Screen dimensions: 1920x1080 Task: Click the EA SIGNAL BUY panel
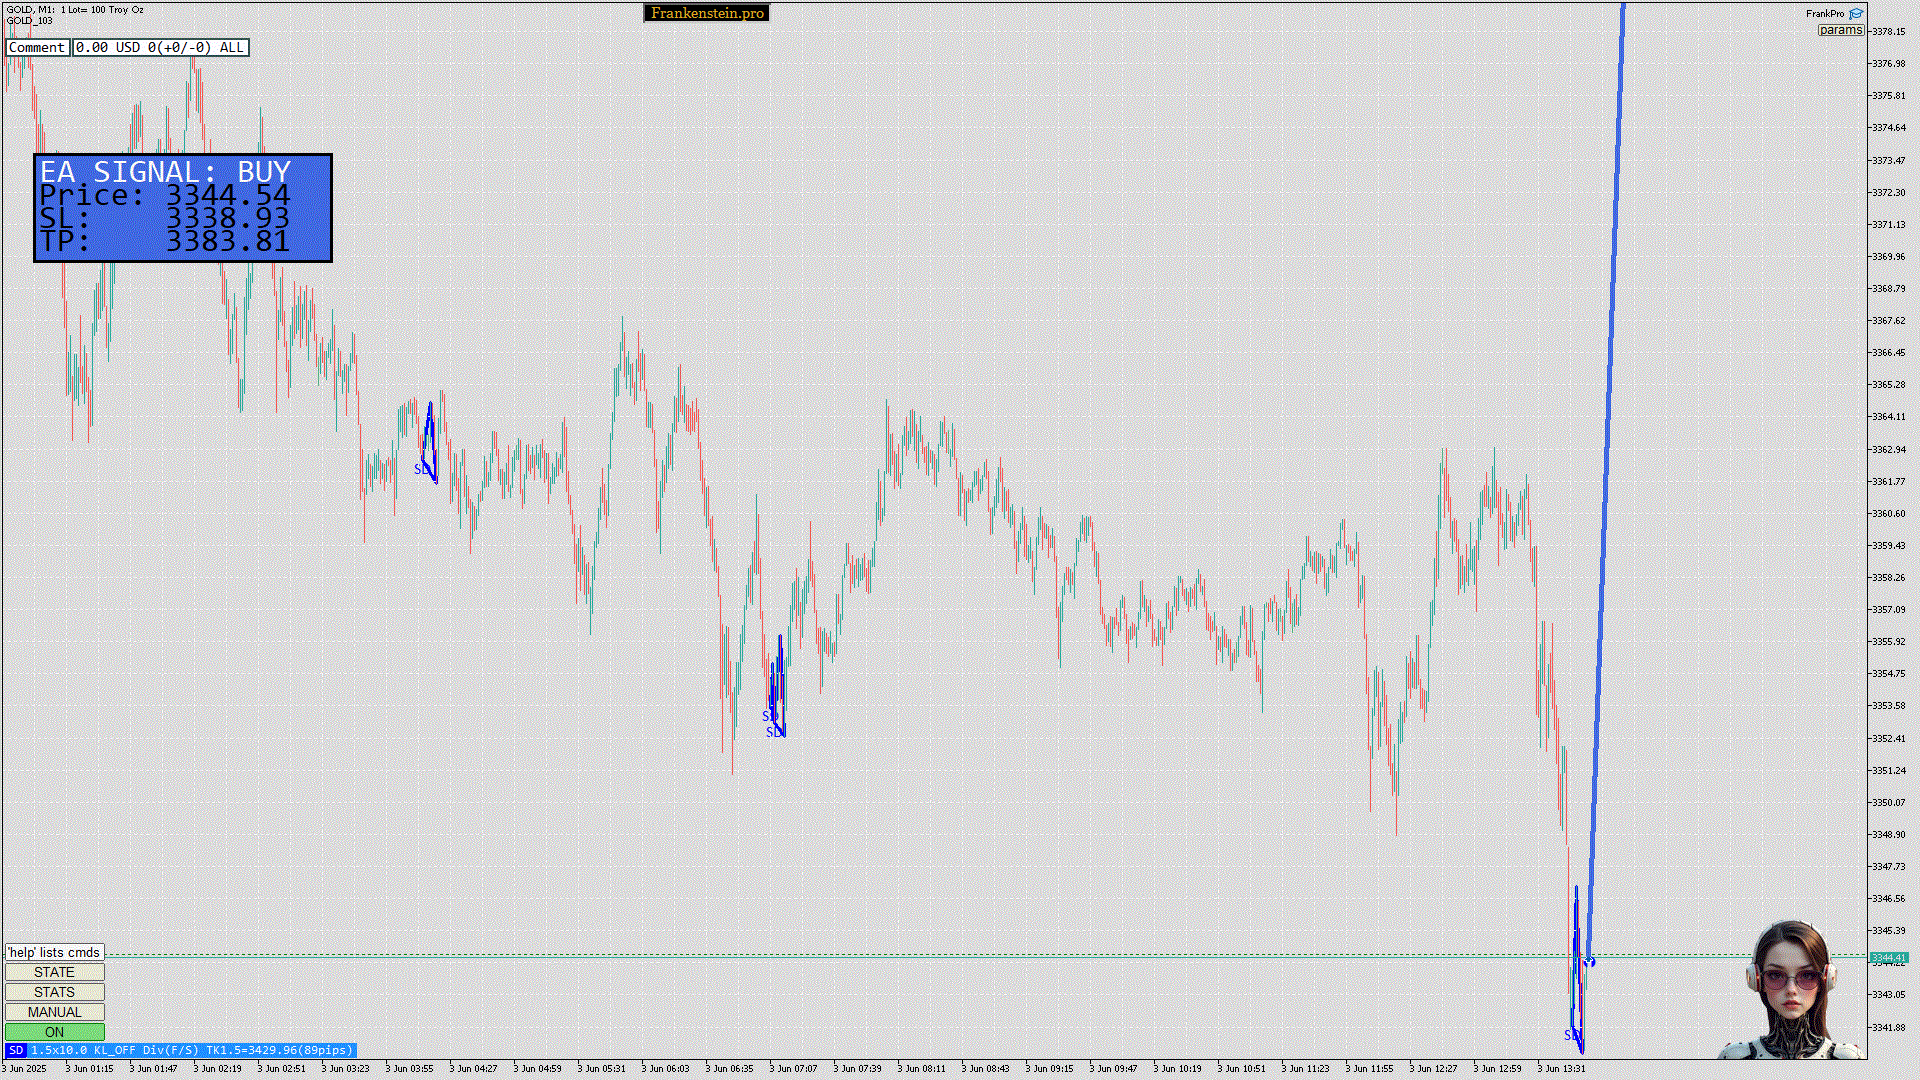(183, 208)
